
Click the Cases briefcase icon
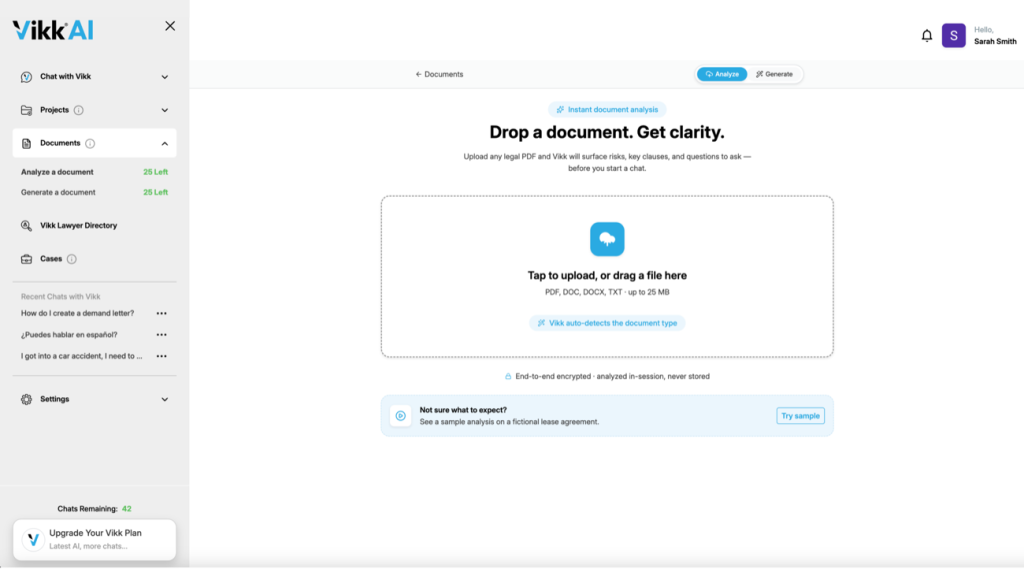[26, 259]
